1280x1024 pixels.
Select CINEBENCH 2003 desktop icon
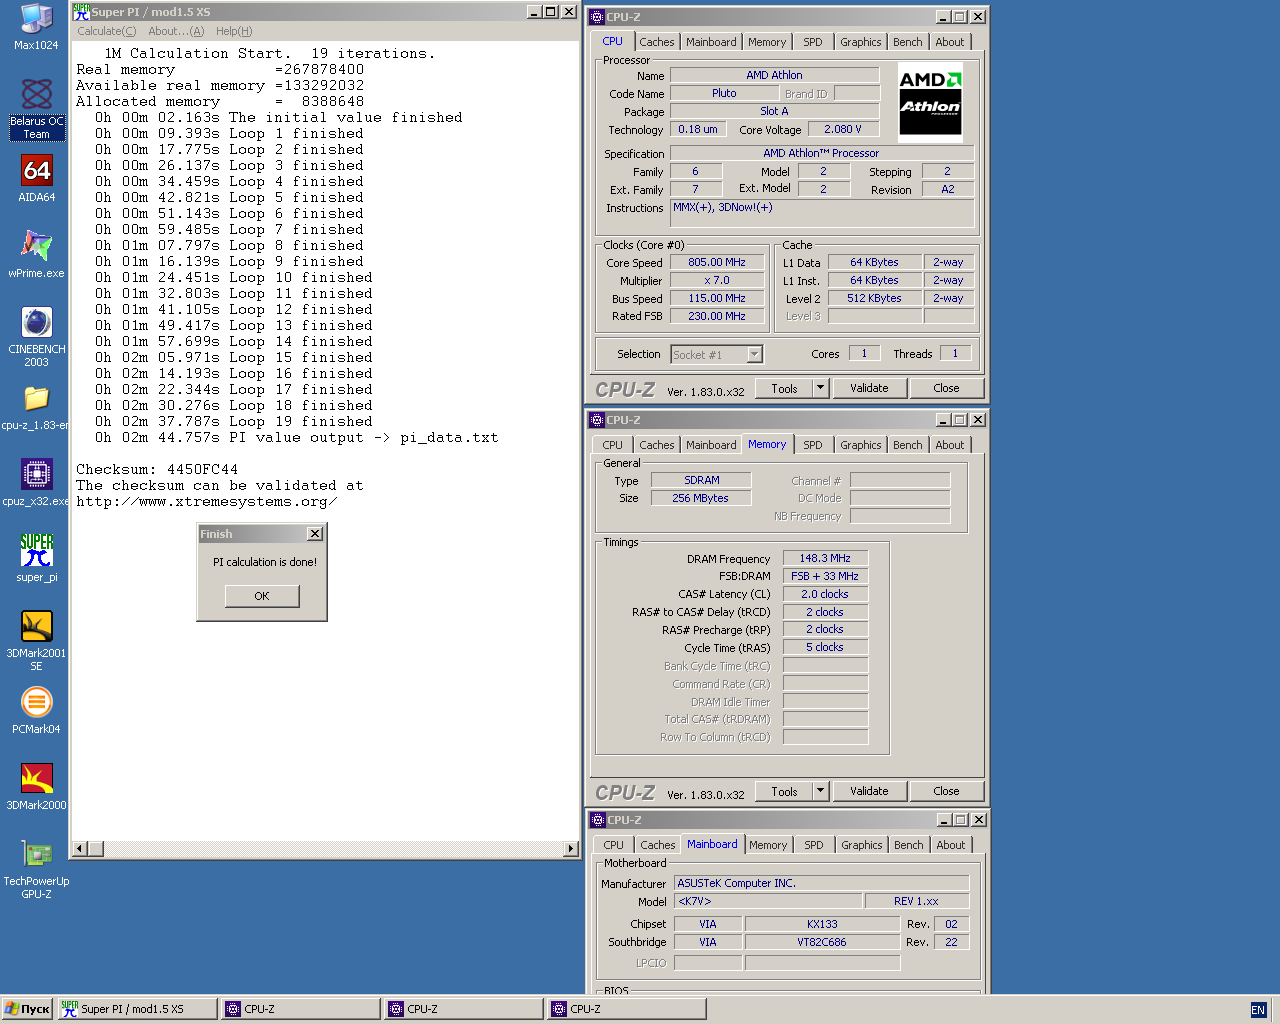tap(36, 337)
